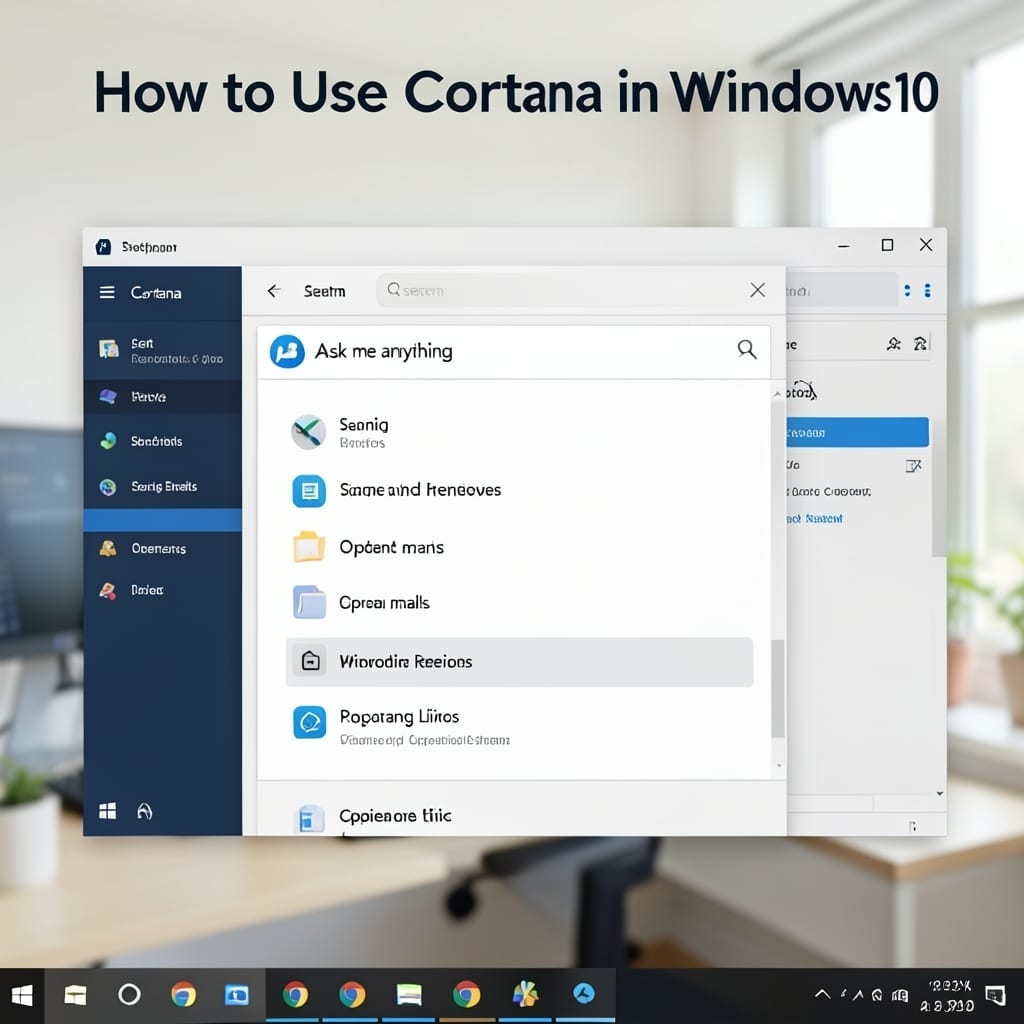Go back with the left arrow
This screenshot has width=1024, height=1024.
click(274, 291)
